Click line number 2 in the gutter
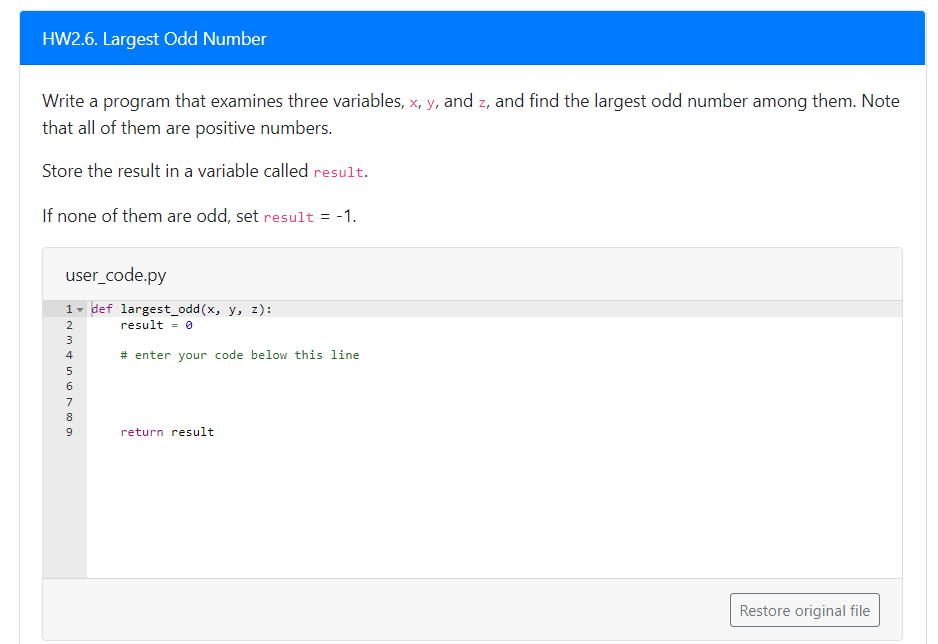Image resolution: width=938 pixels, height=644 pixels. click(x=69, y=324)
